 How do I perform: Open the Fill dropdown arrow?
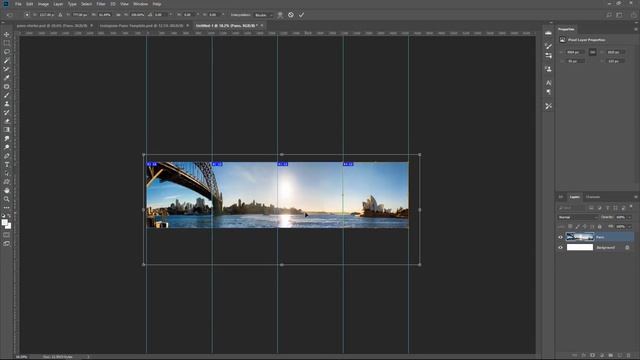click(x=629, y=227)
